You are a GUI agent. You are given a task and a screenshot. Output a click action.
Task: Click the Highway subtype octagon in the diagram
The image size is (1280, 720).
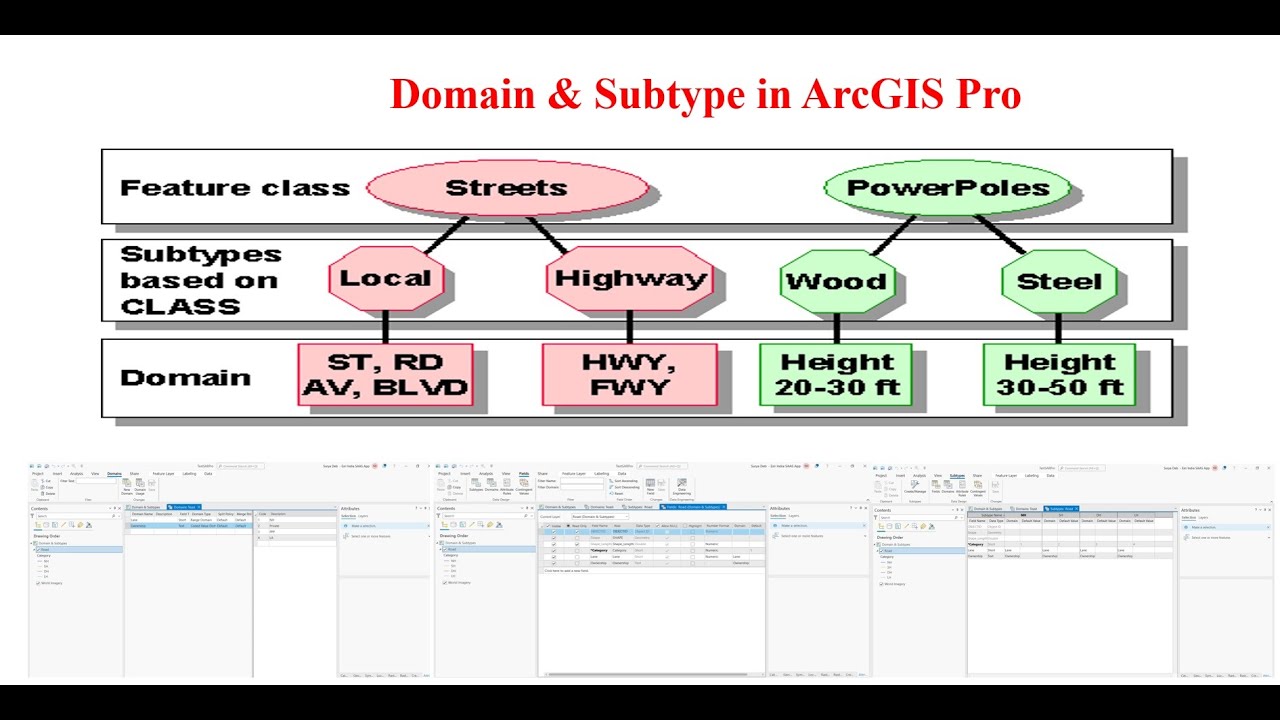click(629, 278)
